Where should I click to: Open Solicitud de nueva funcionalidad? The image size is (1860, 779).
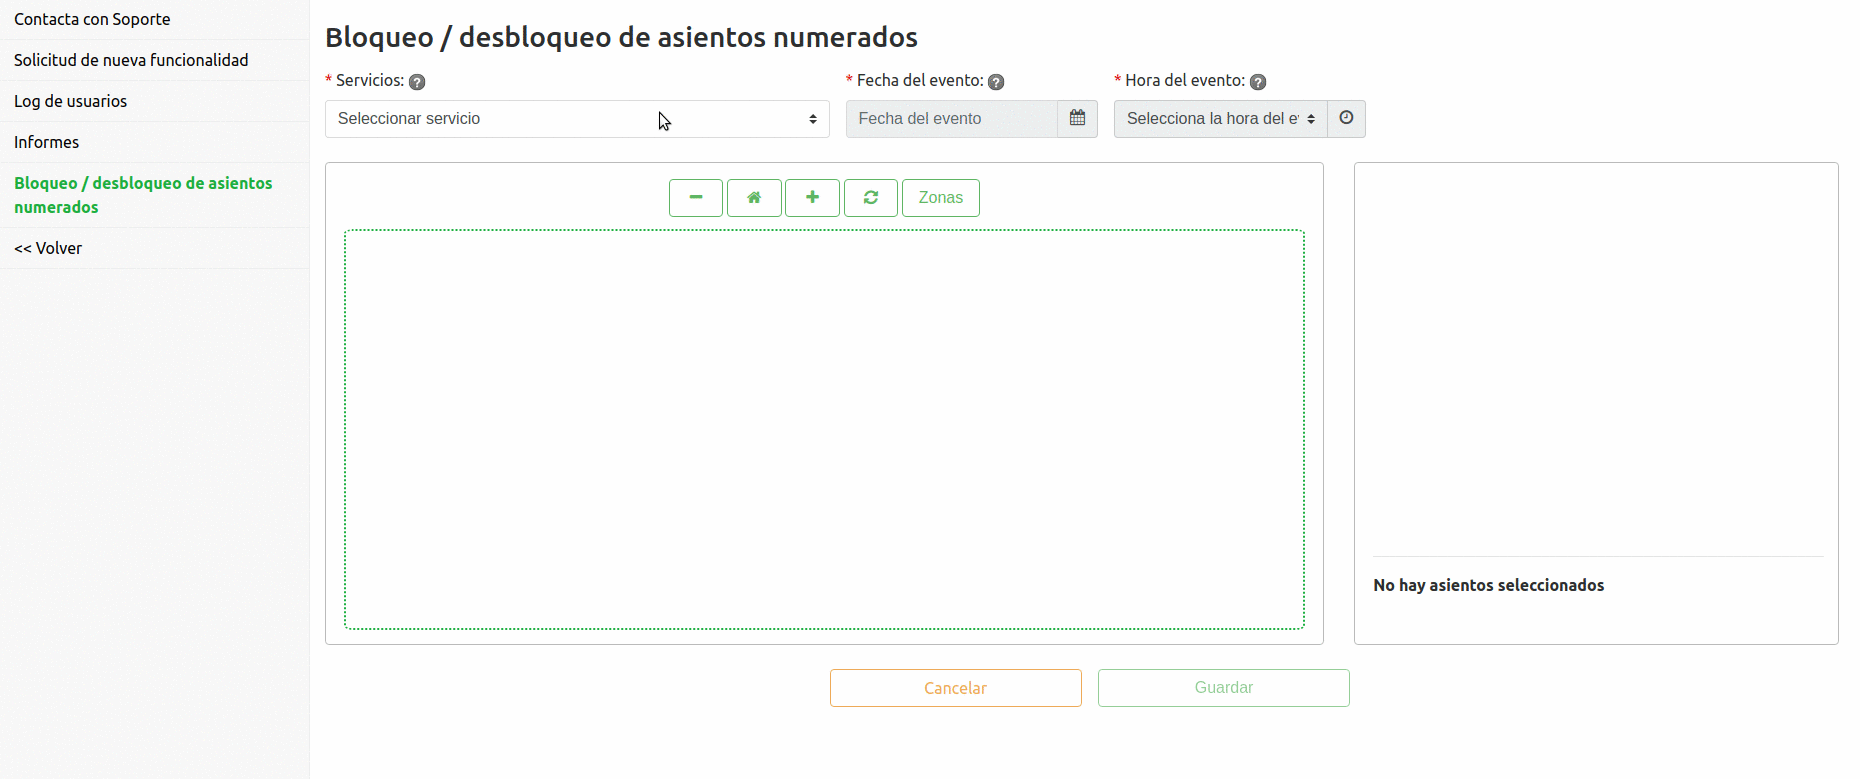point(155,60)
